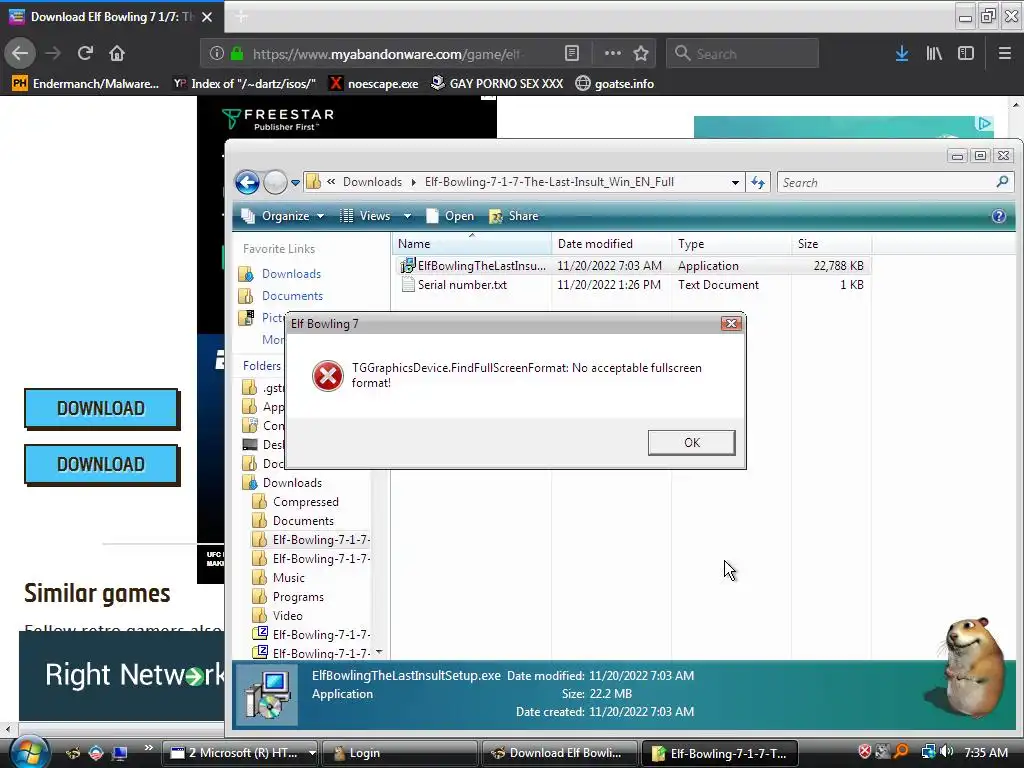1024x768 pixels.
Task: Click Explorer's back navigation button
Action: coord(248,182)
